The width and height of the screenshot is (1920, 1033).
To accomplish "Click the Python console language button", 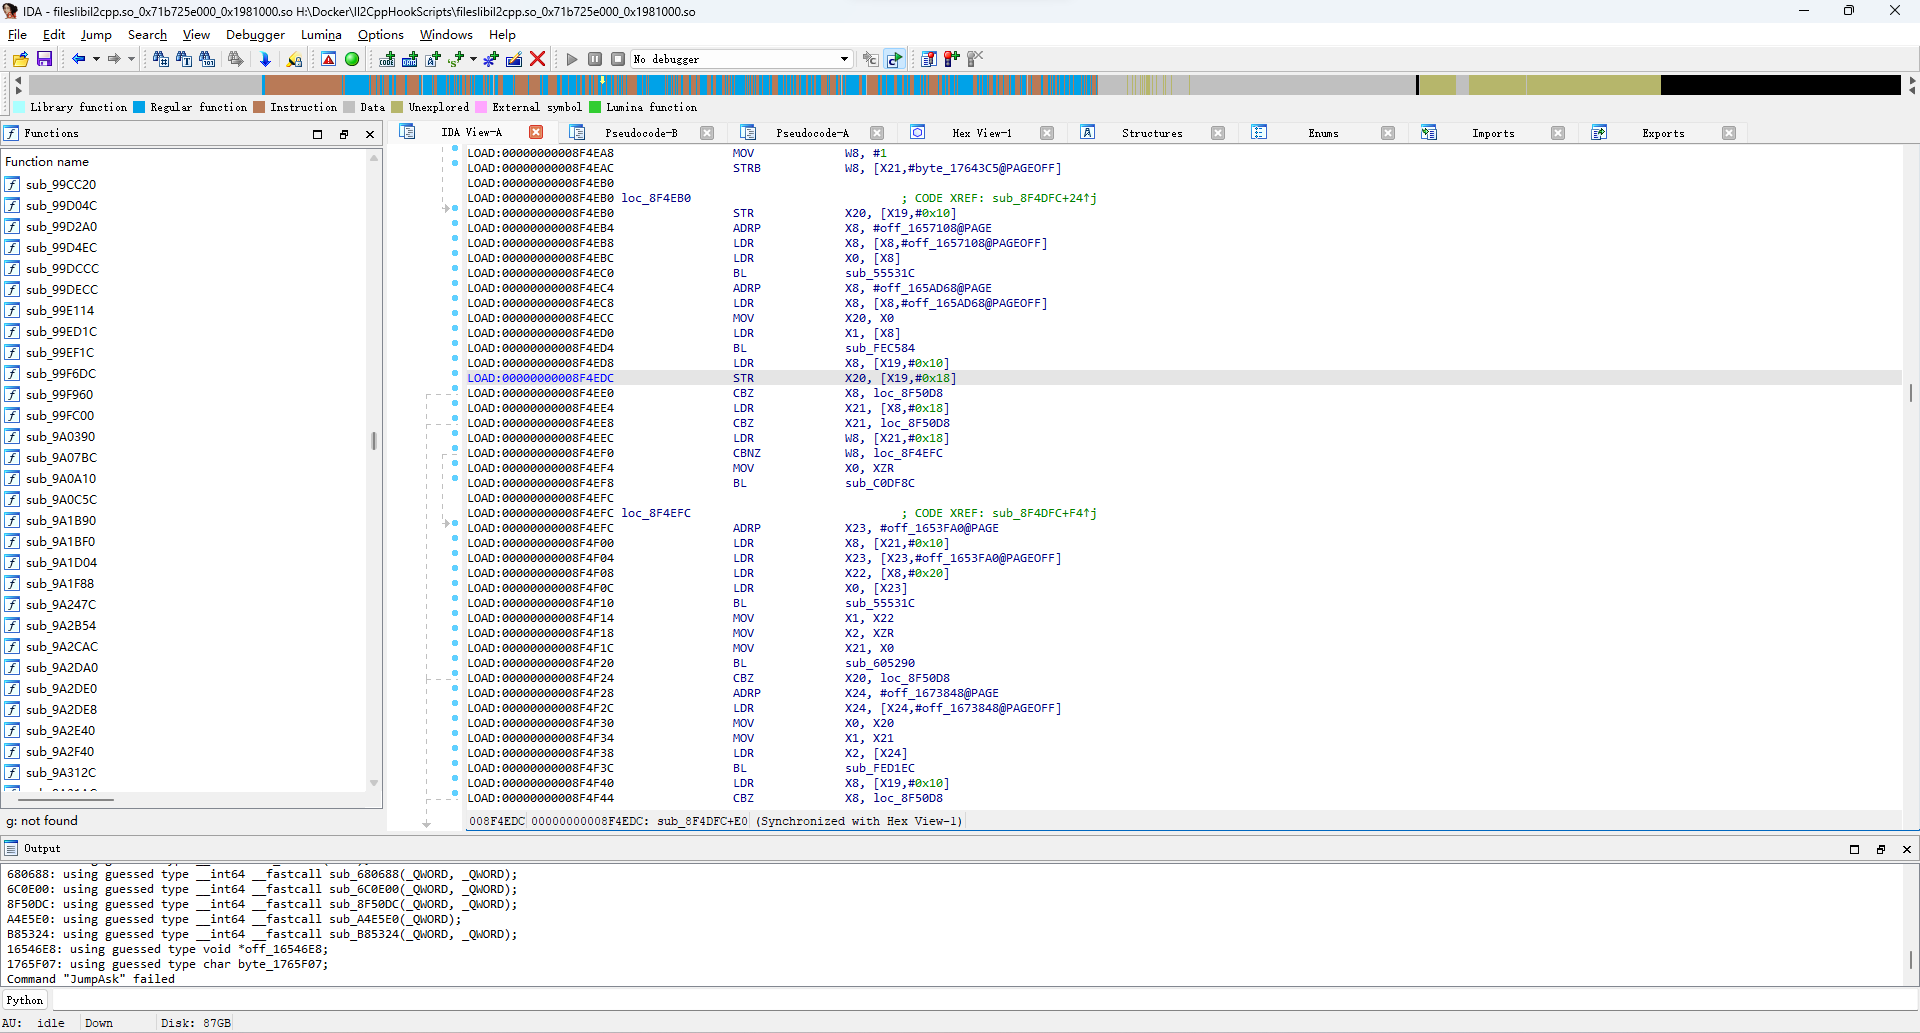I will point(25,1000).
